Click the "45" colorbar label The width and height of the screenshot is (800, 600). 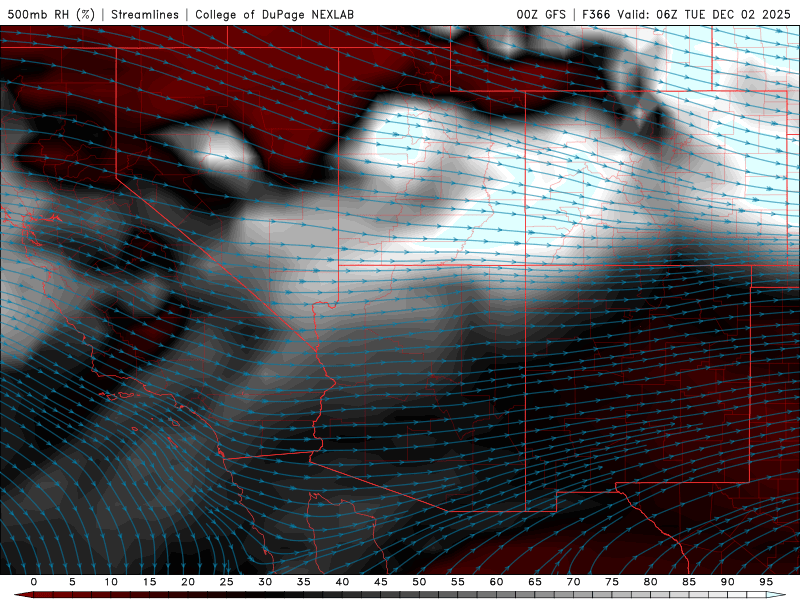381,582
